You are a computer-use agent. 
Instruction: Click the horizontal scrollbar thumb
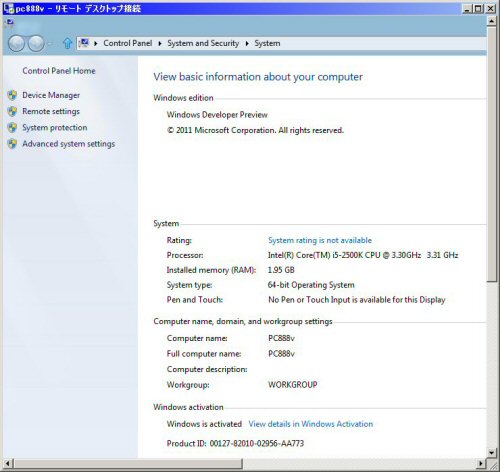pos(128,463)
